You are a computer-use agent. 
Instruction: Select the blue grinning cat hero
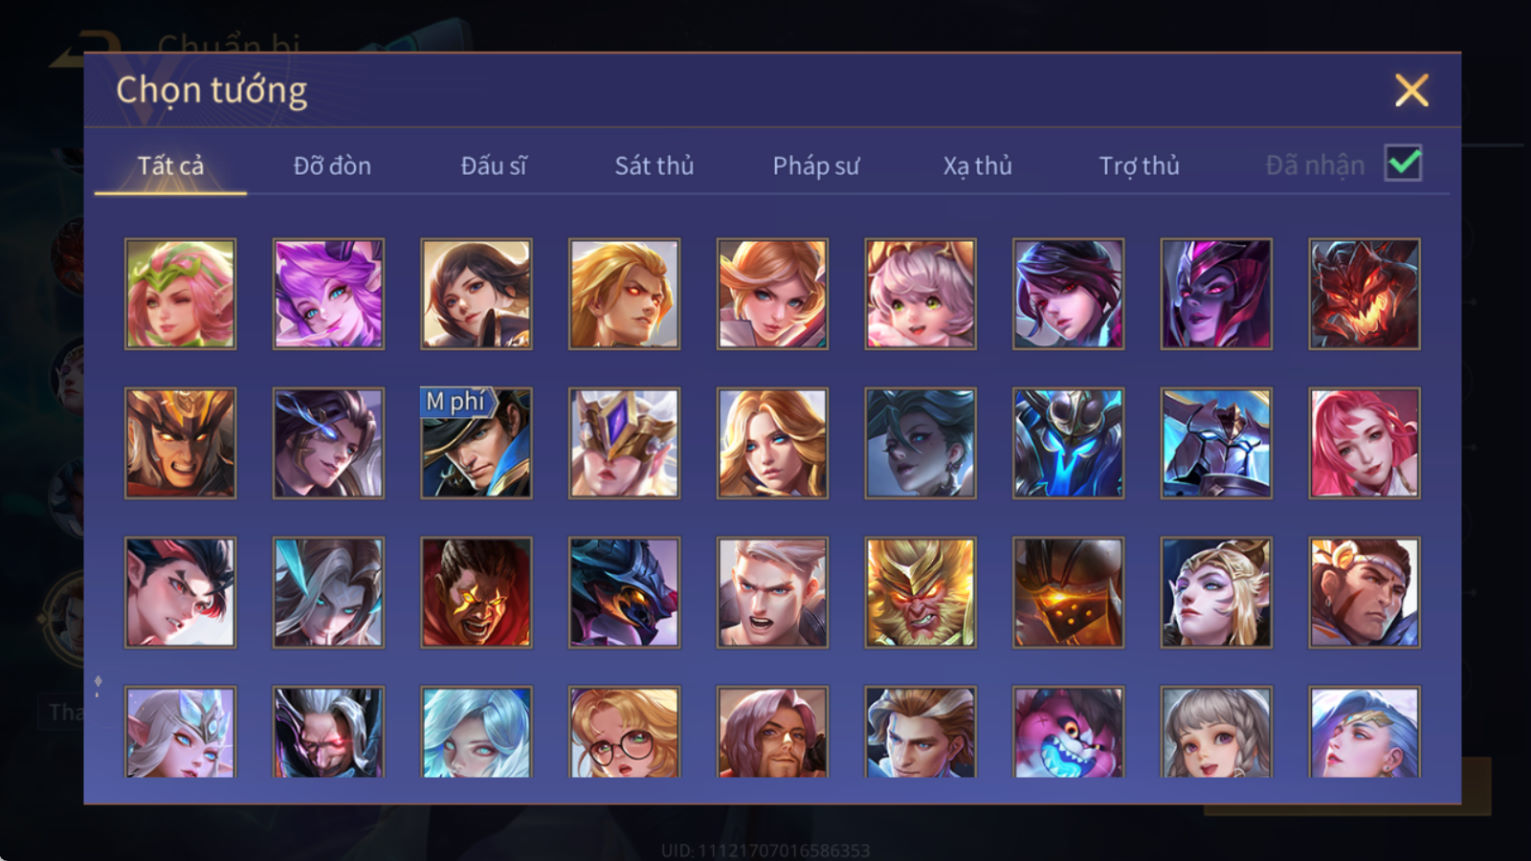(1068, 732)
